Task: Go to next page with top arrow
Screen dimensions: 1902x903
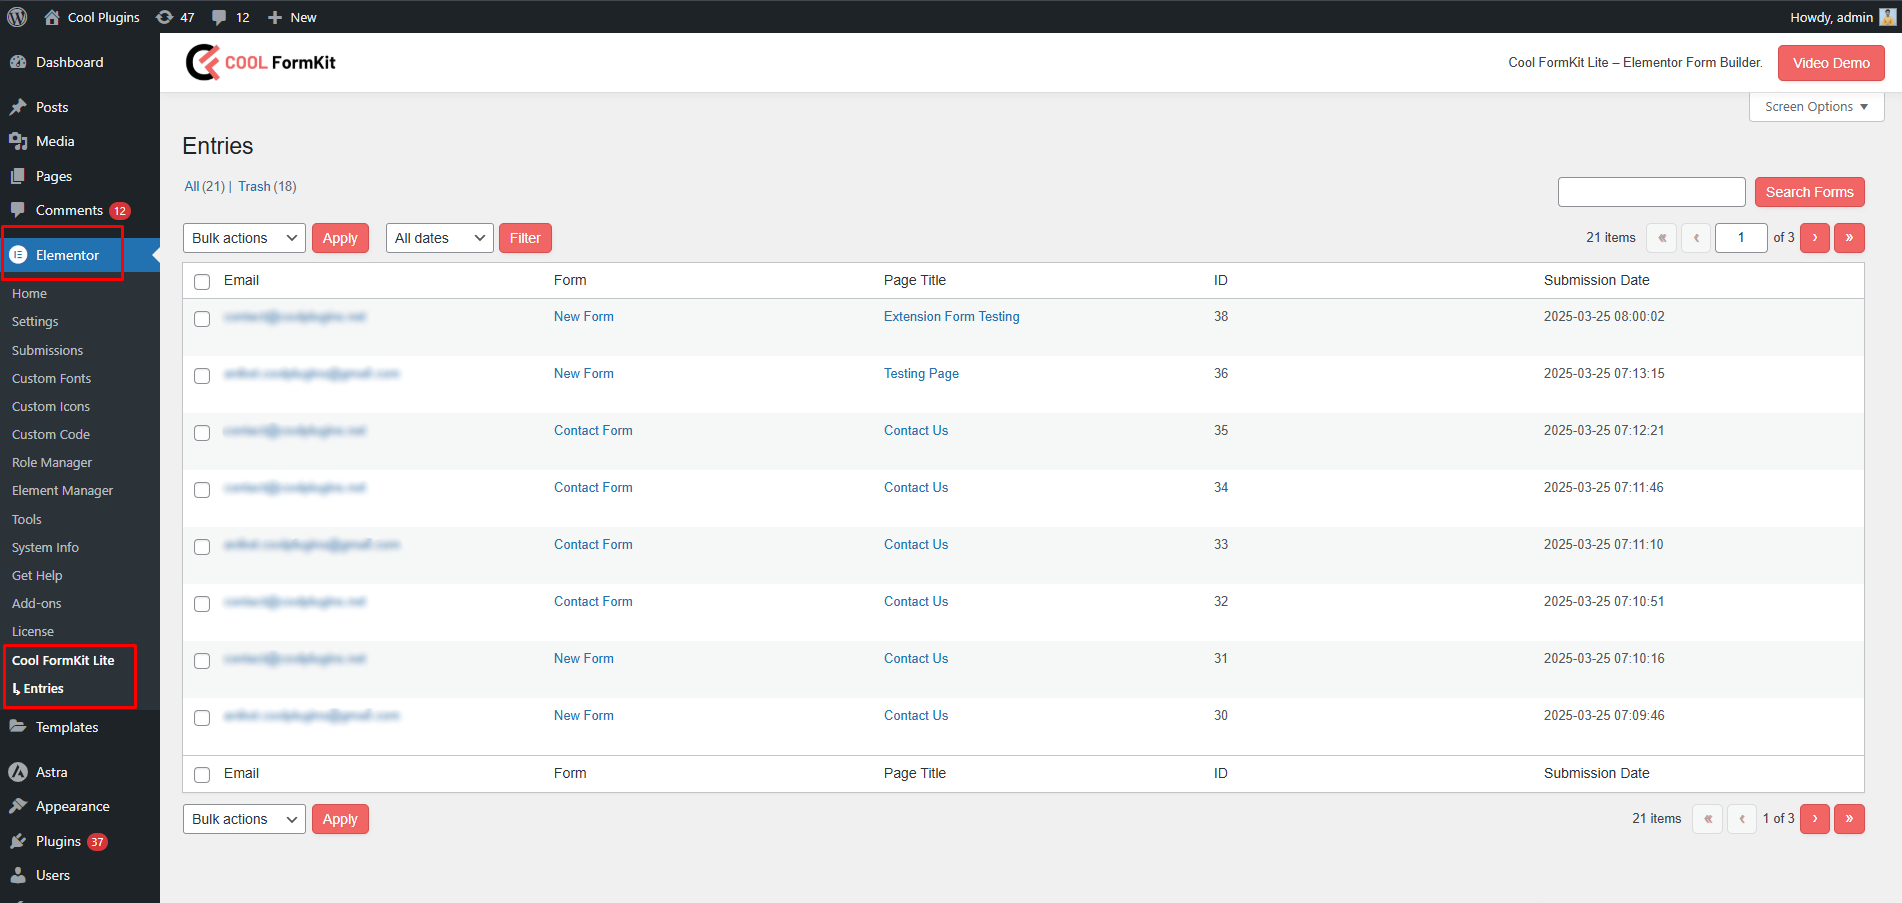Action: click(1815, 238)
